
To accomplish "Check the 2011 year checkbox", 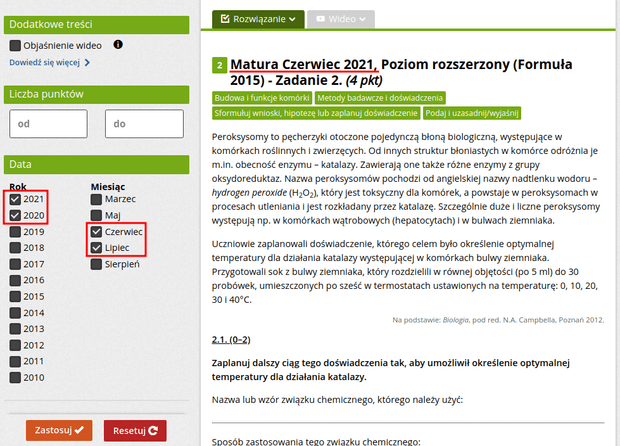I will click(15, 361).
